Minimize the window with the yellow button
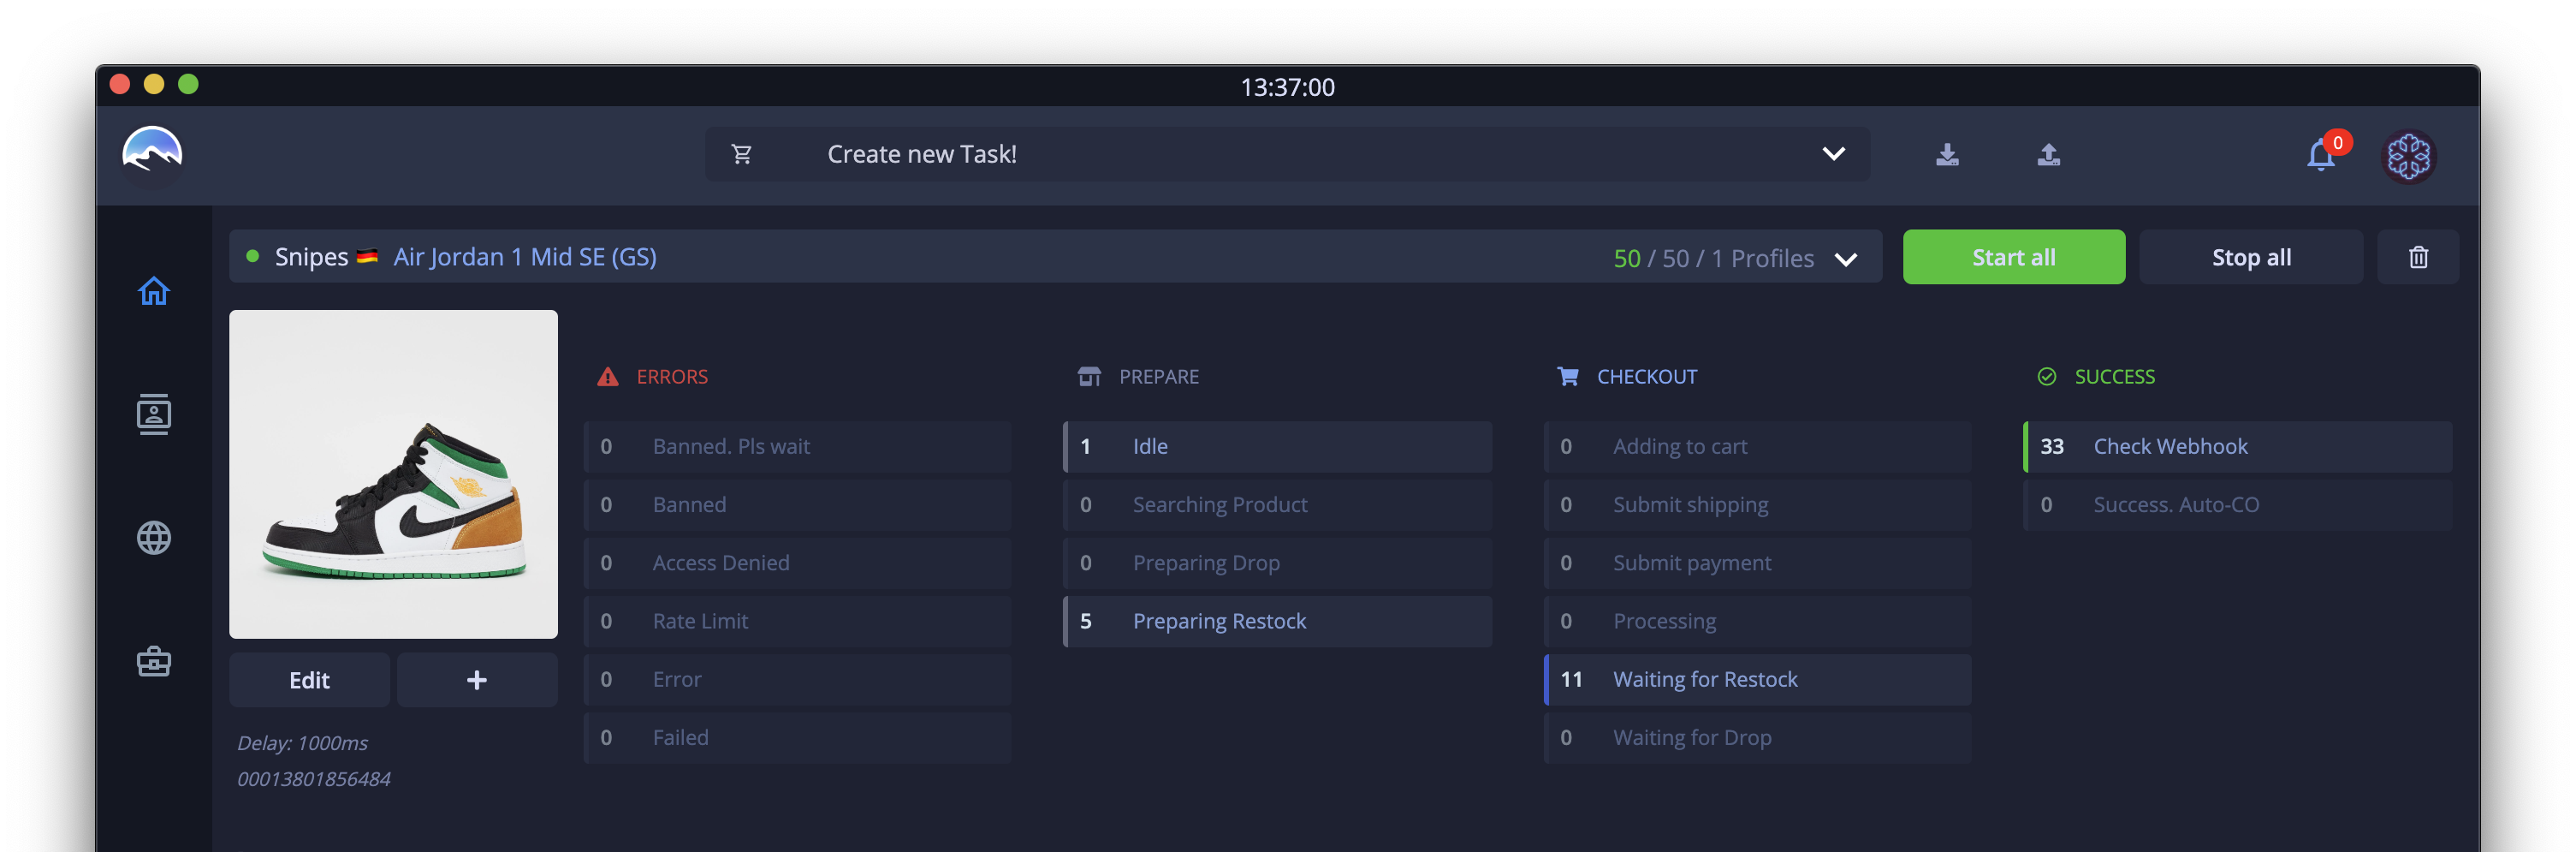The image size is (2576, 852). (x=154, y=84)
